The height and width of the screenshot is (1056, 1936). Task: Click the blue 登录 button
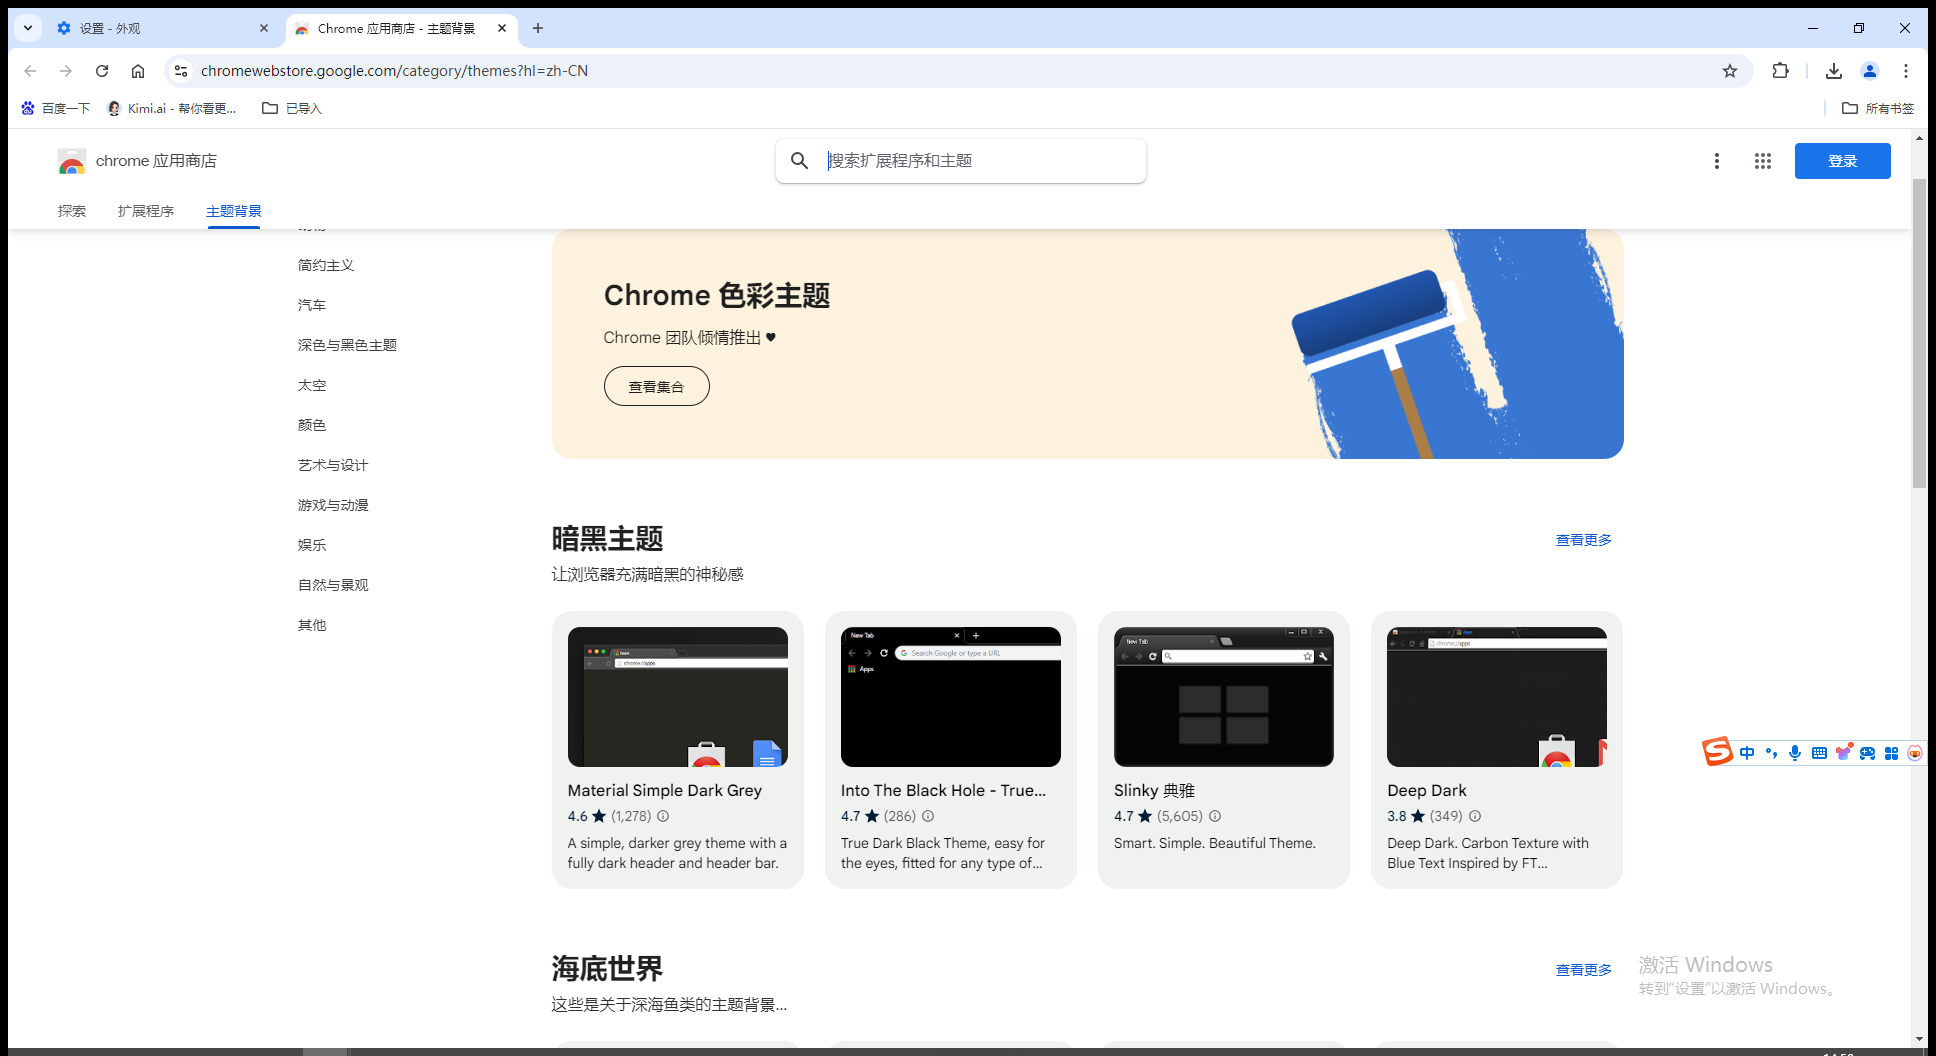coord(1842,161)
